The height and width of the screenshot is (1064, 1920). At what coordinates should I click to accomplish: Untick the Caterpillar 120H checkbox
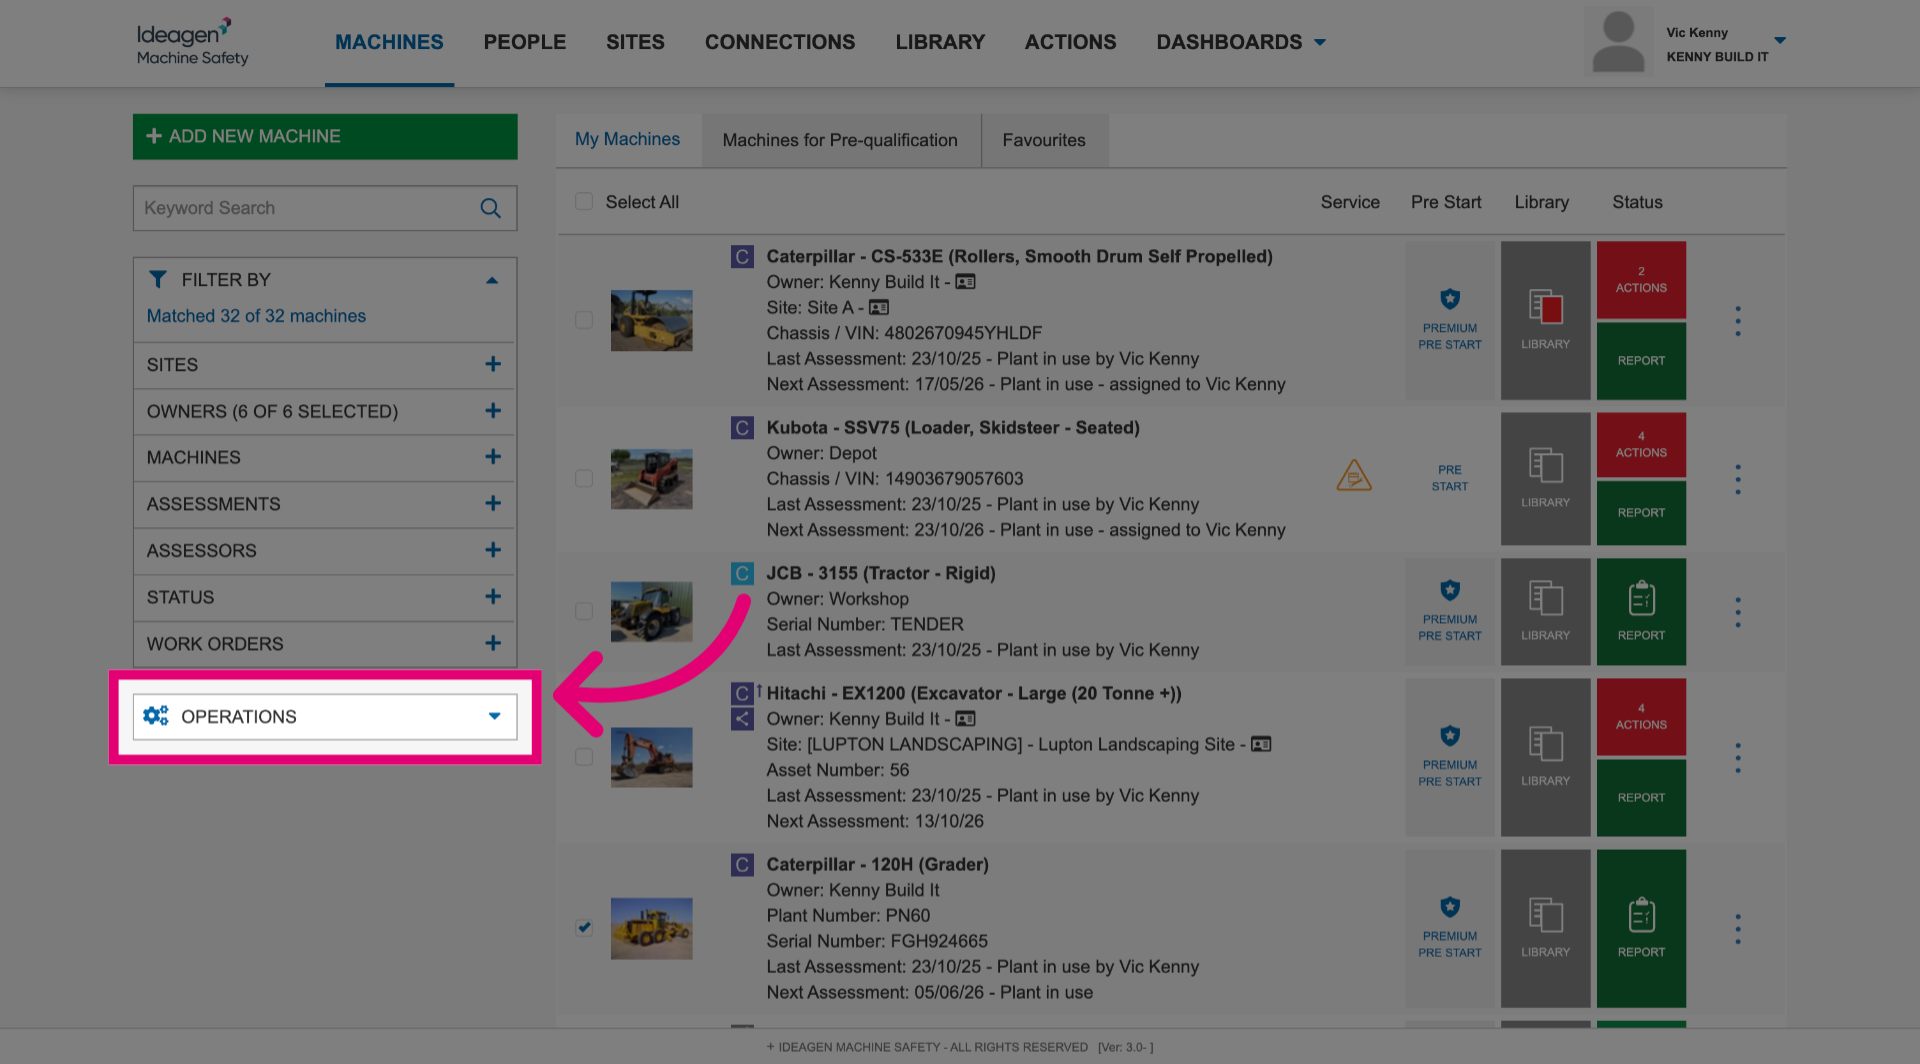[x=584, y=928]
